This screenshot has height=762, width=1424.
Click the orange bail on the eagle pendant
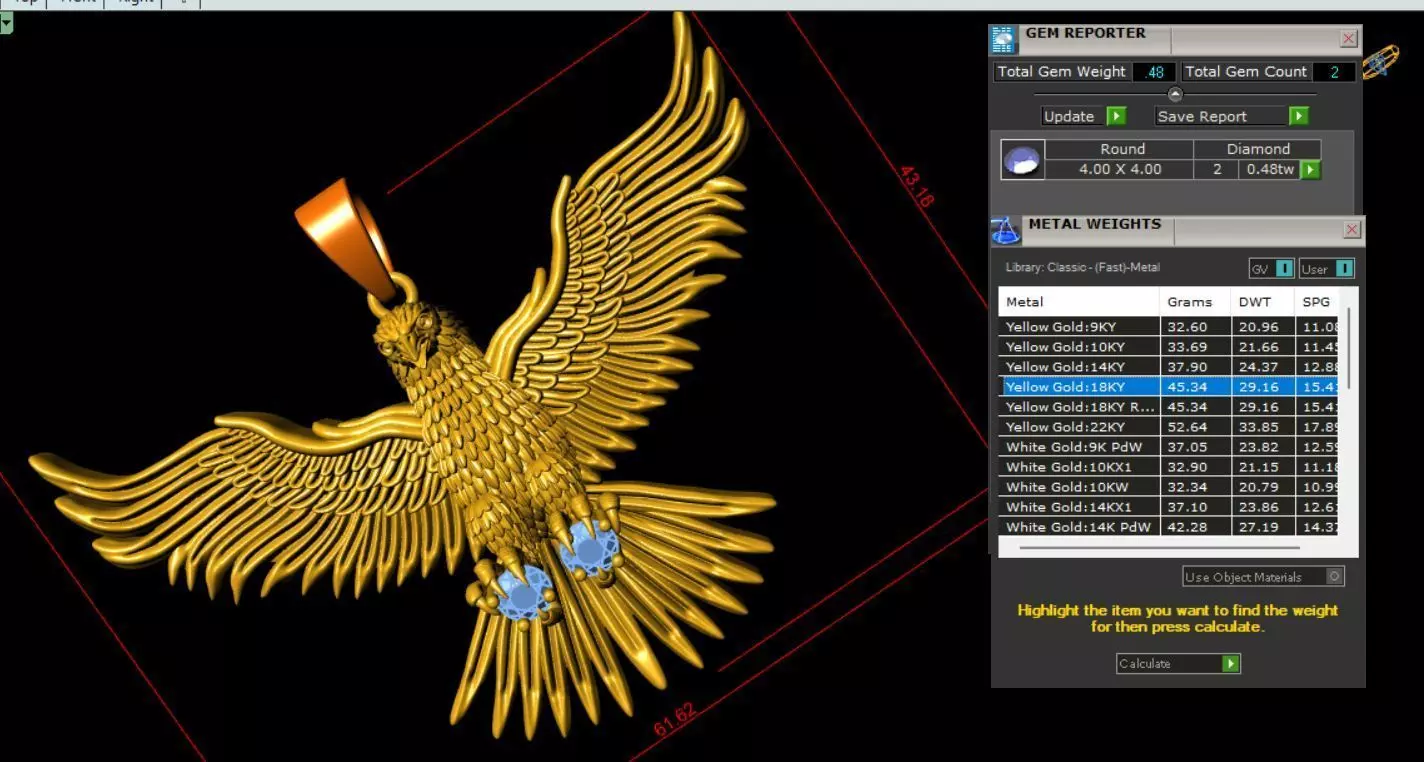coord(344,237)
